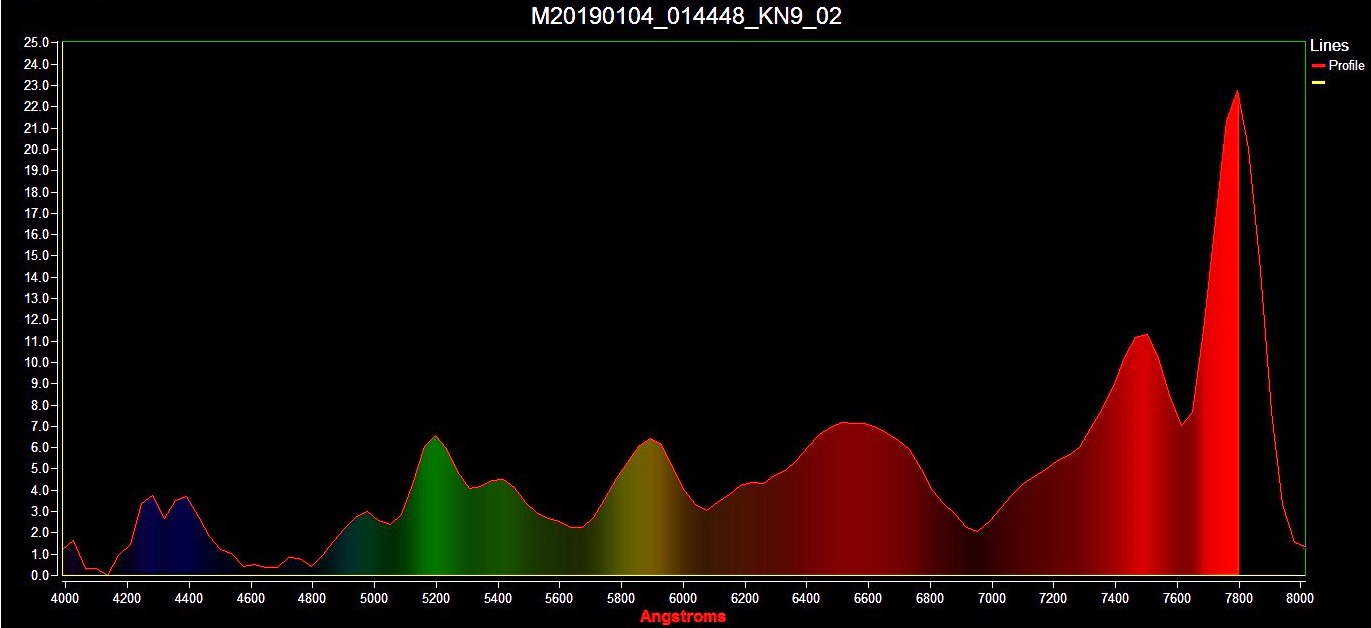Click the 17.0 y-axis tick label

tap(37, 214)
